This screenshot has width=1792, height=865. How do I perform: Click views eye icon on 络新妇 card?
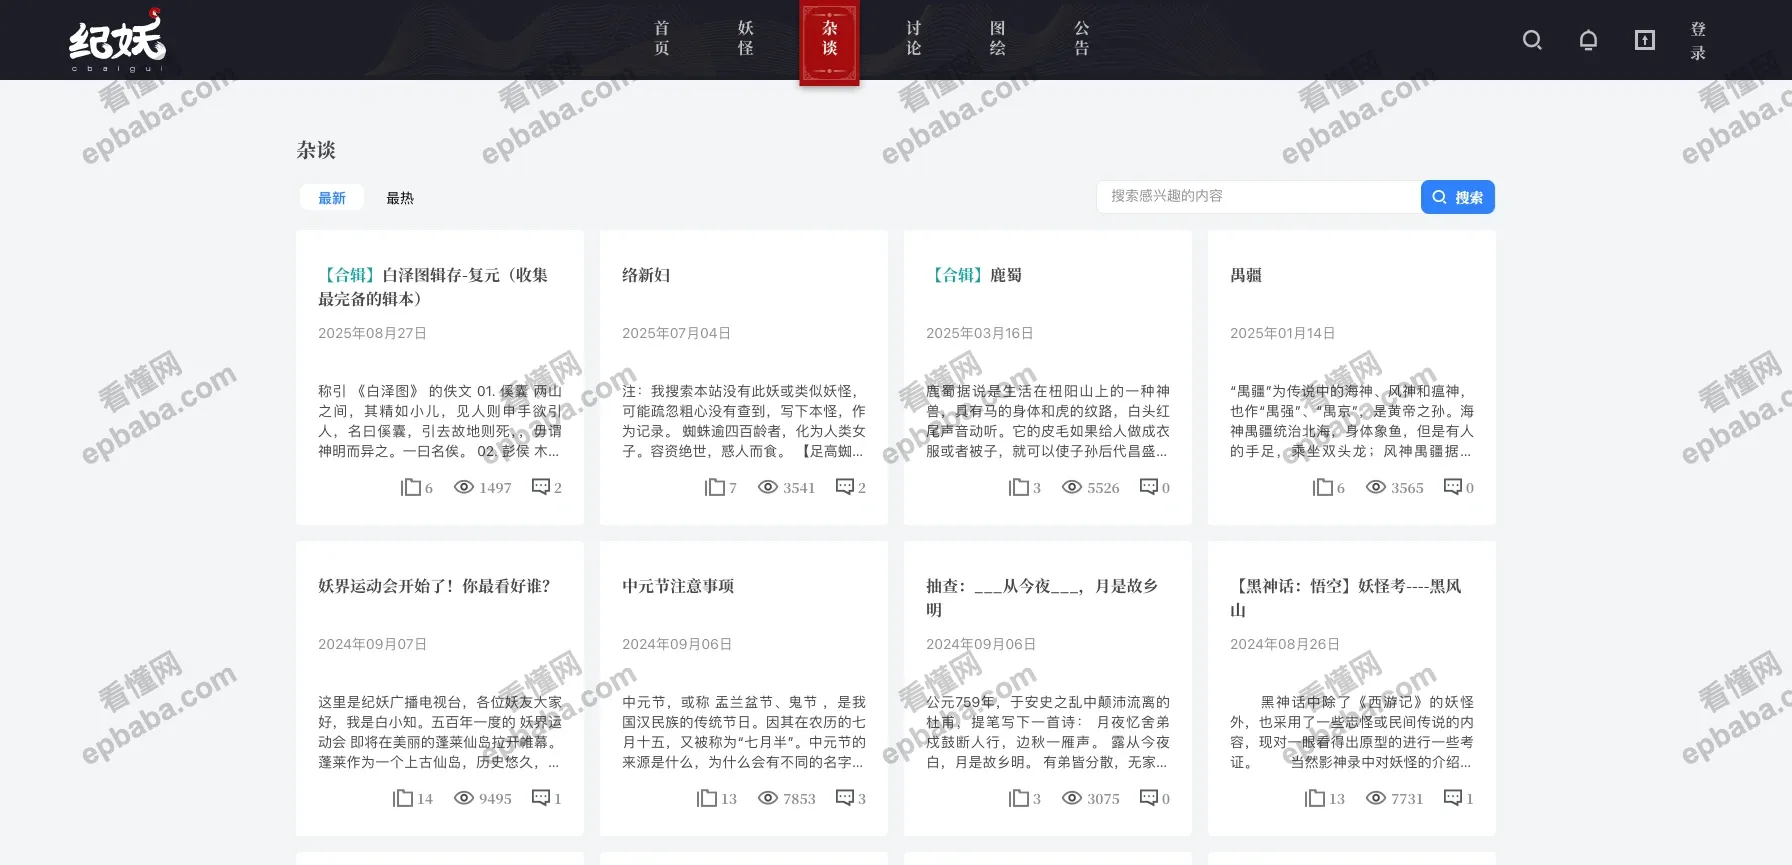[768, 487]
